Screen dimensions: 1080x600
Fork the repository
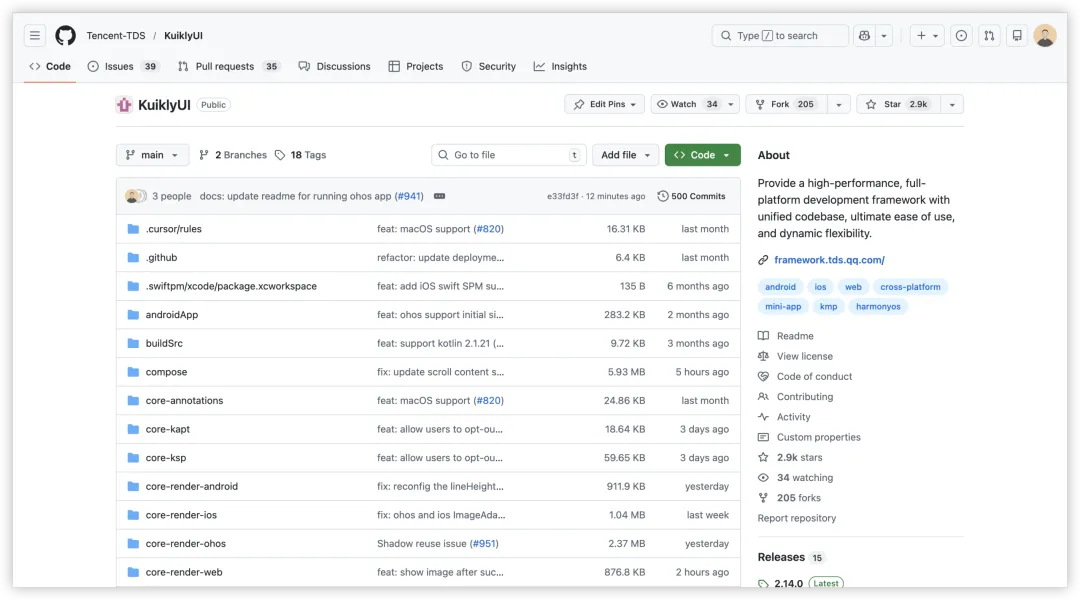pyautogui.click(x=786, y=104)
